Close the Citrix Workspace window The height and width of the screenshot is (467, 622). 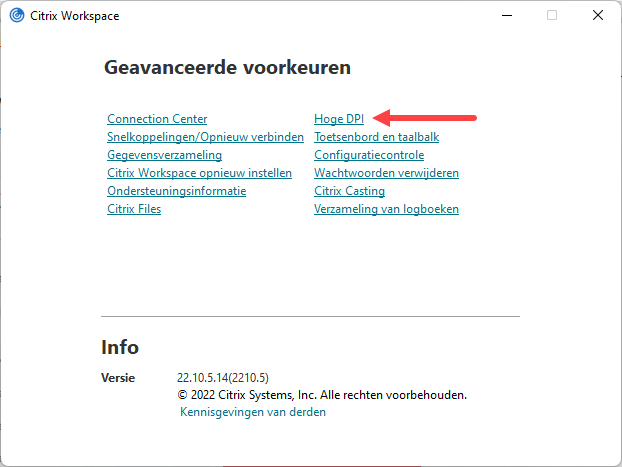[x=598, y=15]
